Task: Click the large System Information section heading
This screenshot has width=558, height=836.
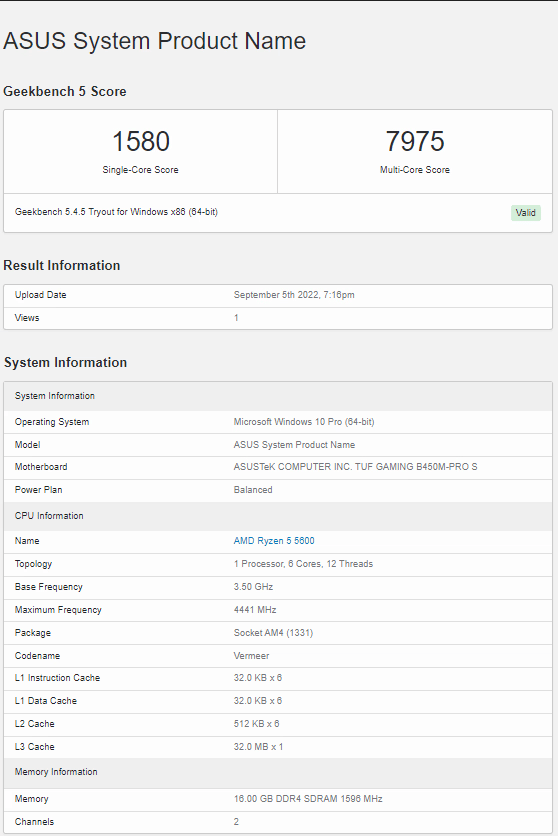Action: (66, 363)
